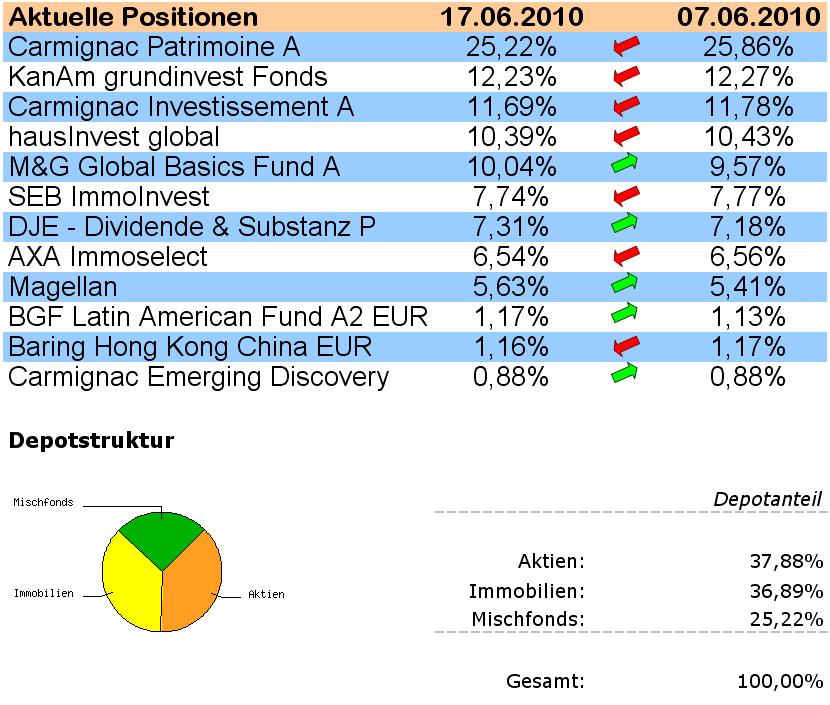
Task: Click the green arrow beside M&G Global Basics
Action: coord(625,166)
